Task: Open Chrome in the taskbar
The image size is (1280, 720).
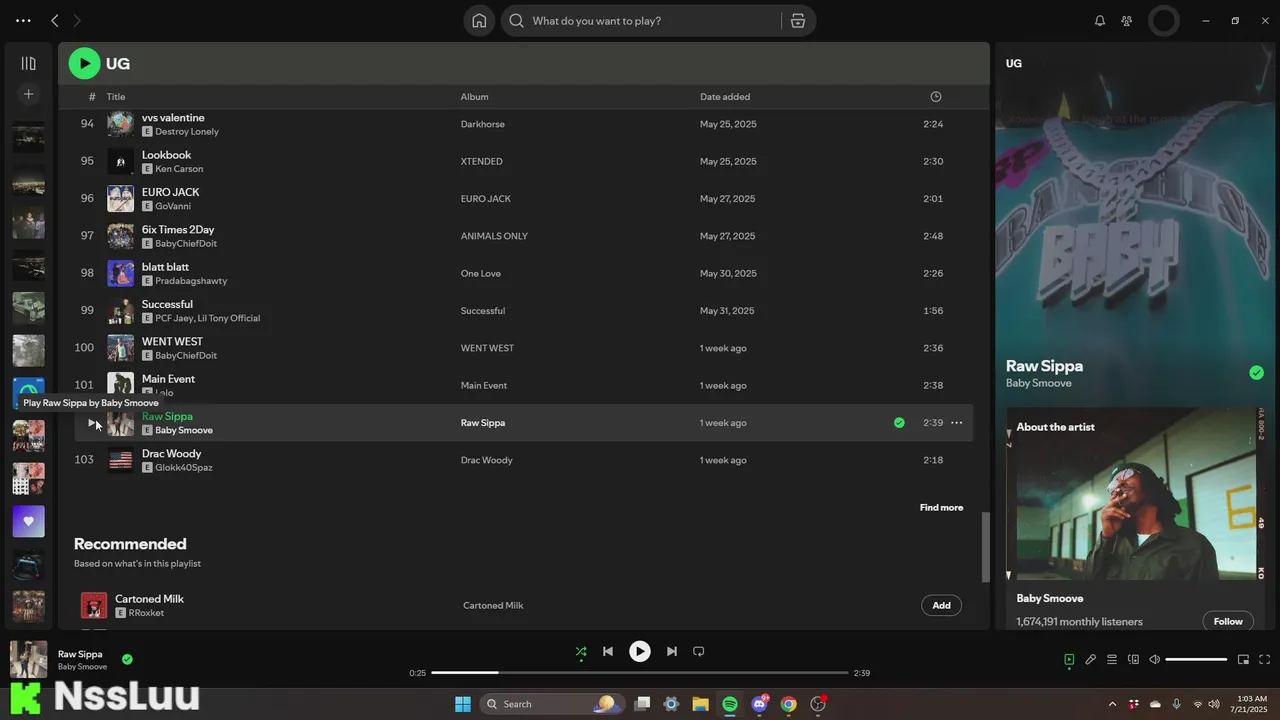Action: 789,704
